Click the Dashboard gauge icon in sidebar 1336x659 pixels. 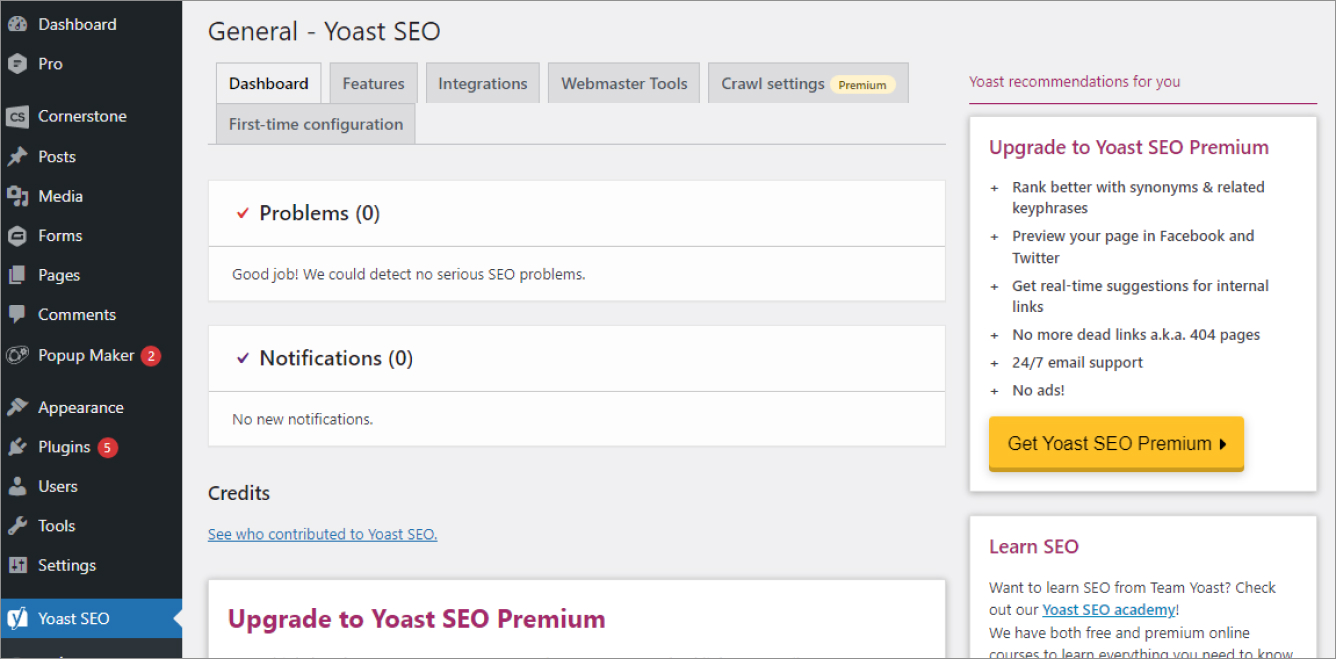click(17, 24)
